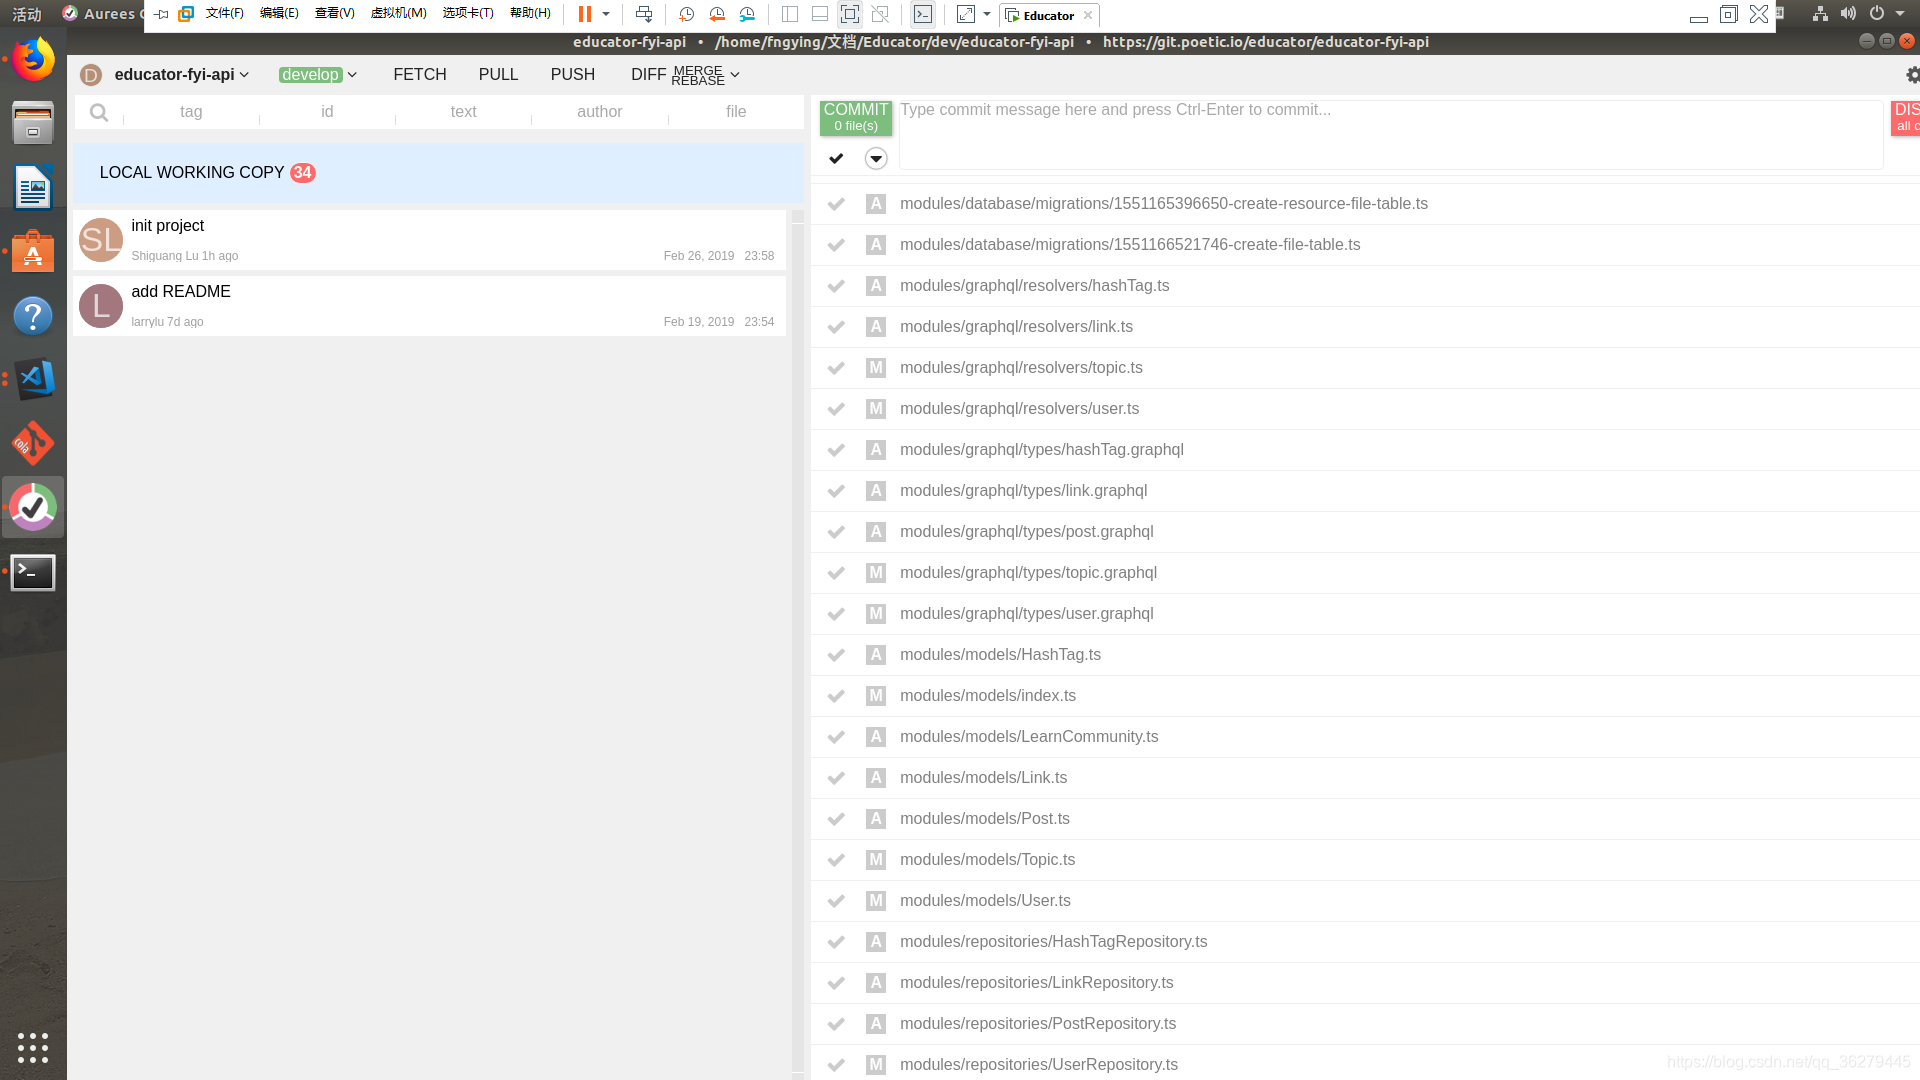Click the search magnifier icon
The width and height of the screenshot is (1920, 1080).
coord(98,112)
